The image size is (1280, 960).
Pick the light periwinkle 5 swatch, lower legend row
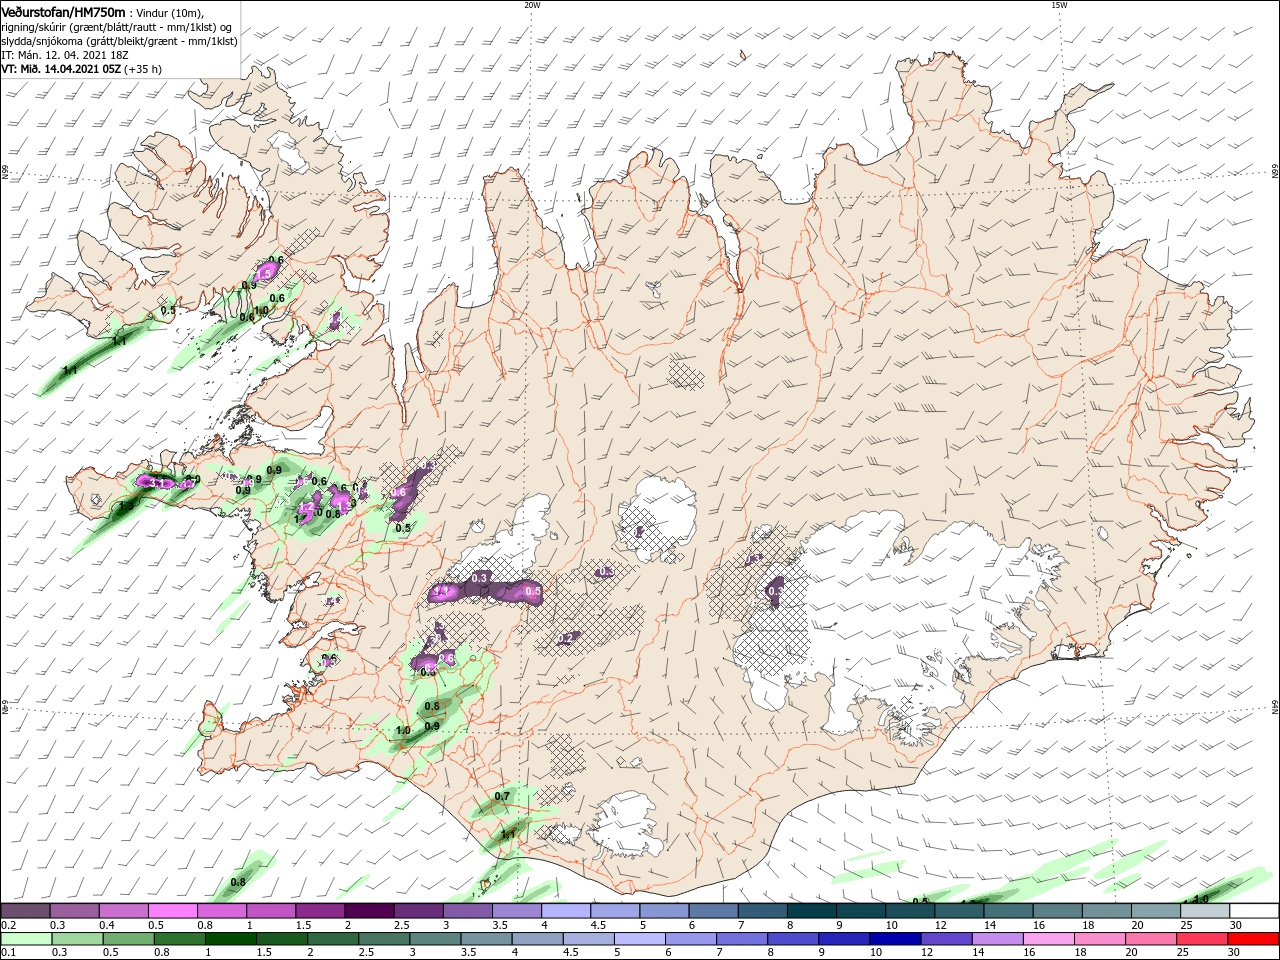click(639, 939)
